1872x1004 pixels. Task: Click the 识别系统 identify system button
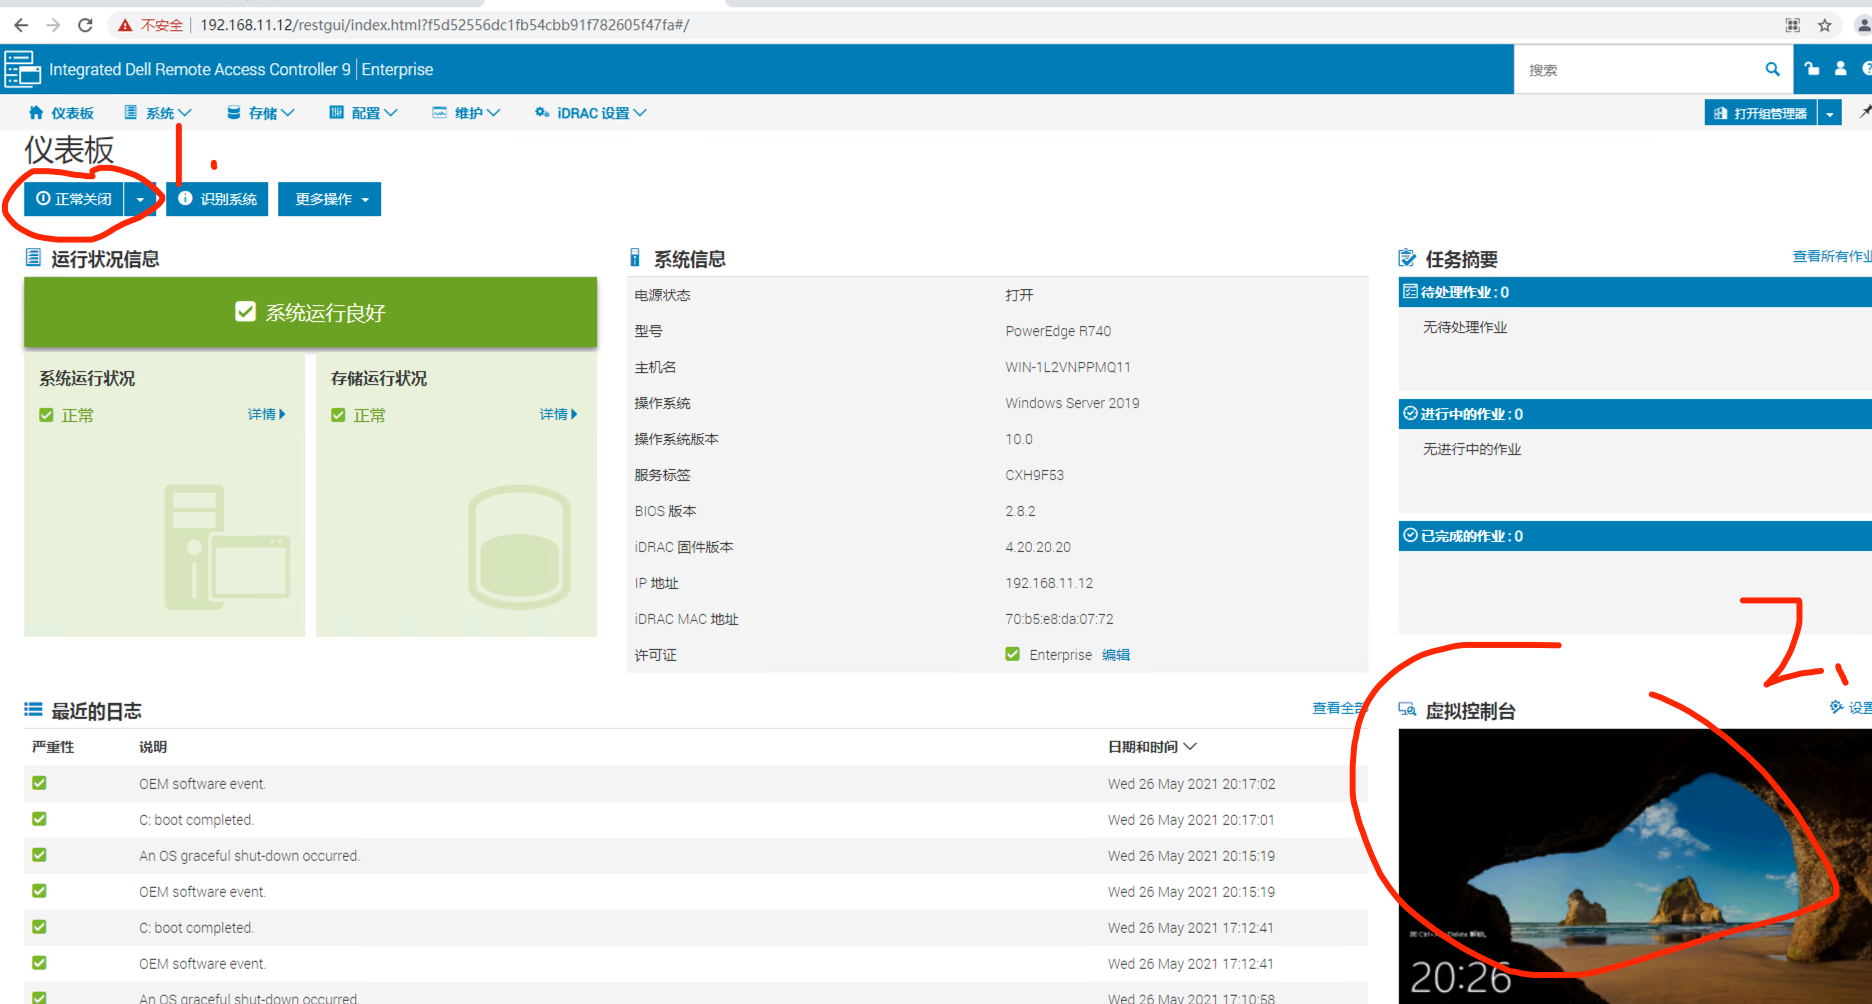(x=217, y=199)
